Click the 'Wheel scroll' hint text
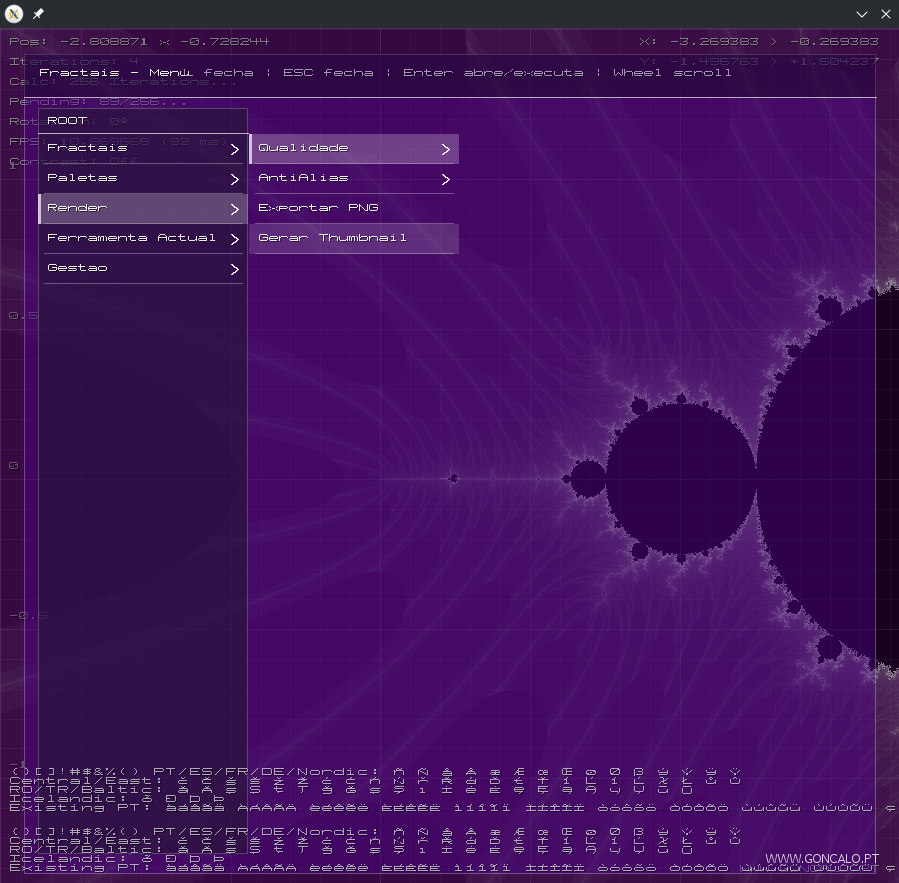899x883 pixels. [x=672, y=73]
